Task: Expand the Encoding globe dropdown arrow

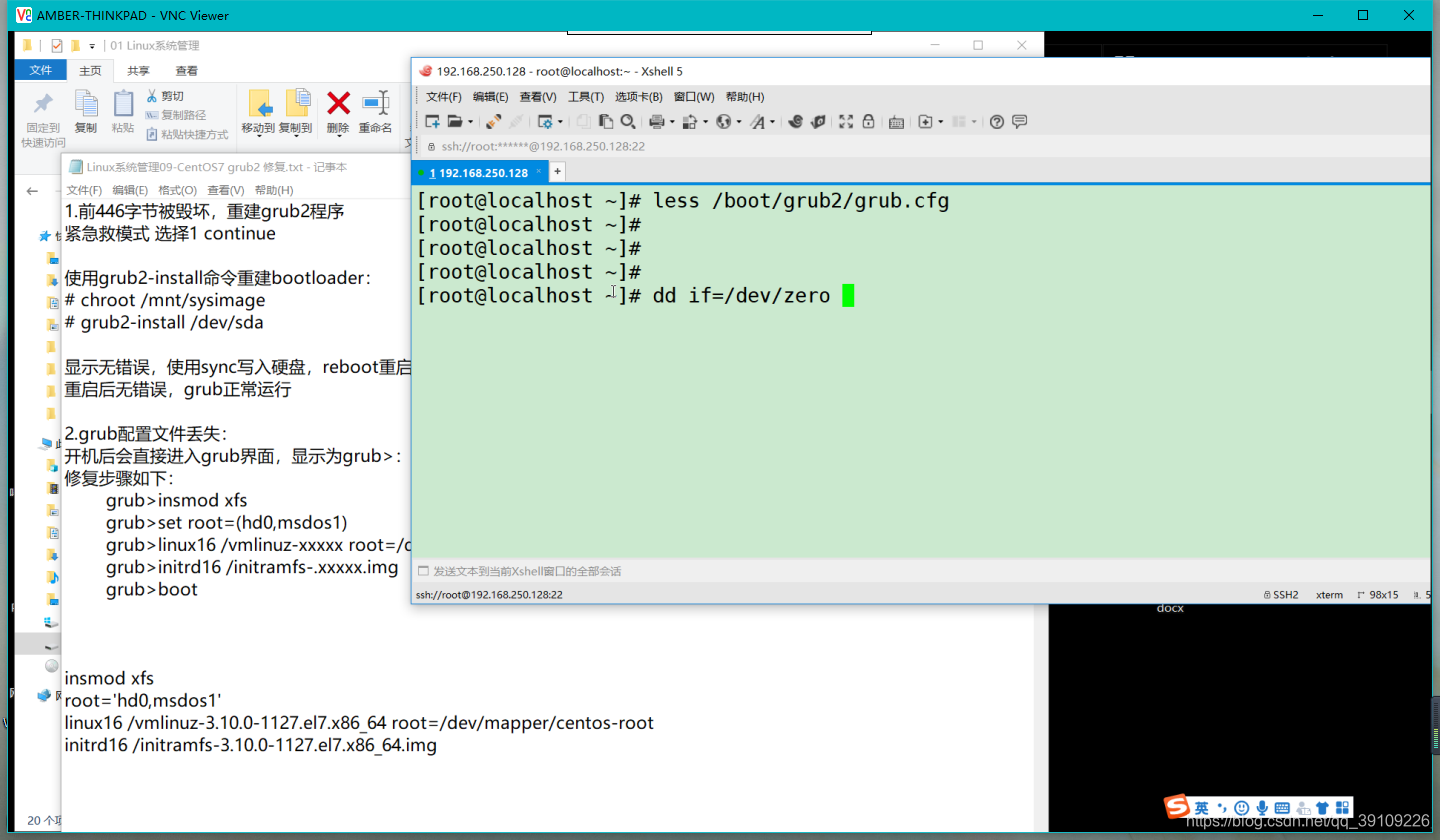Action: (739, 122)
